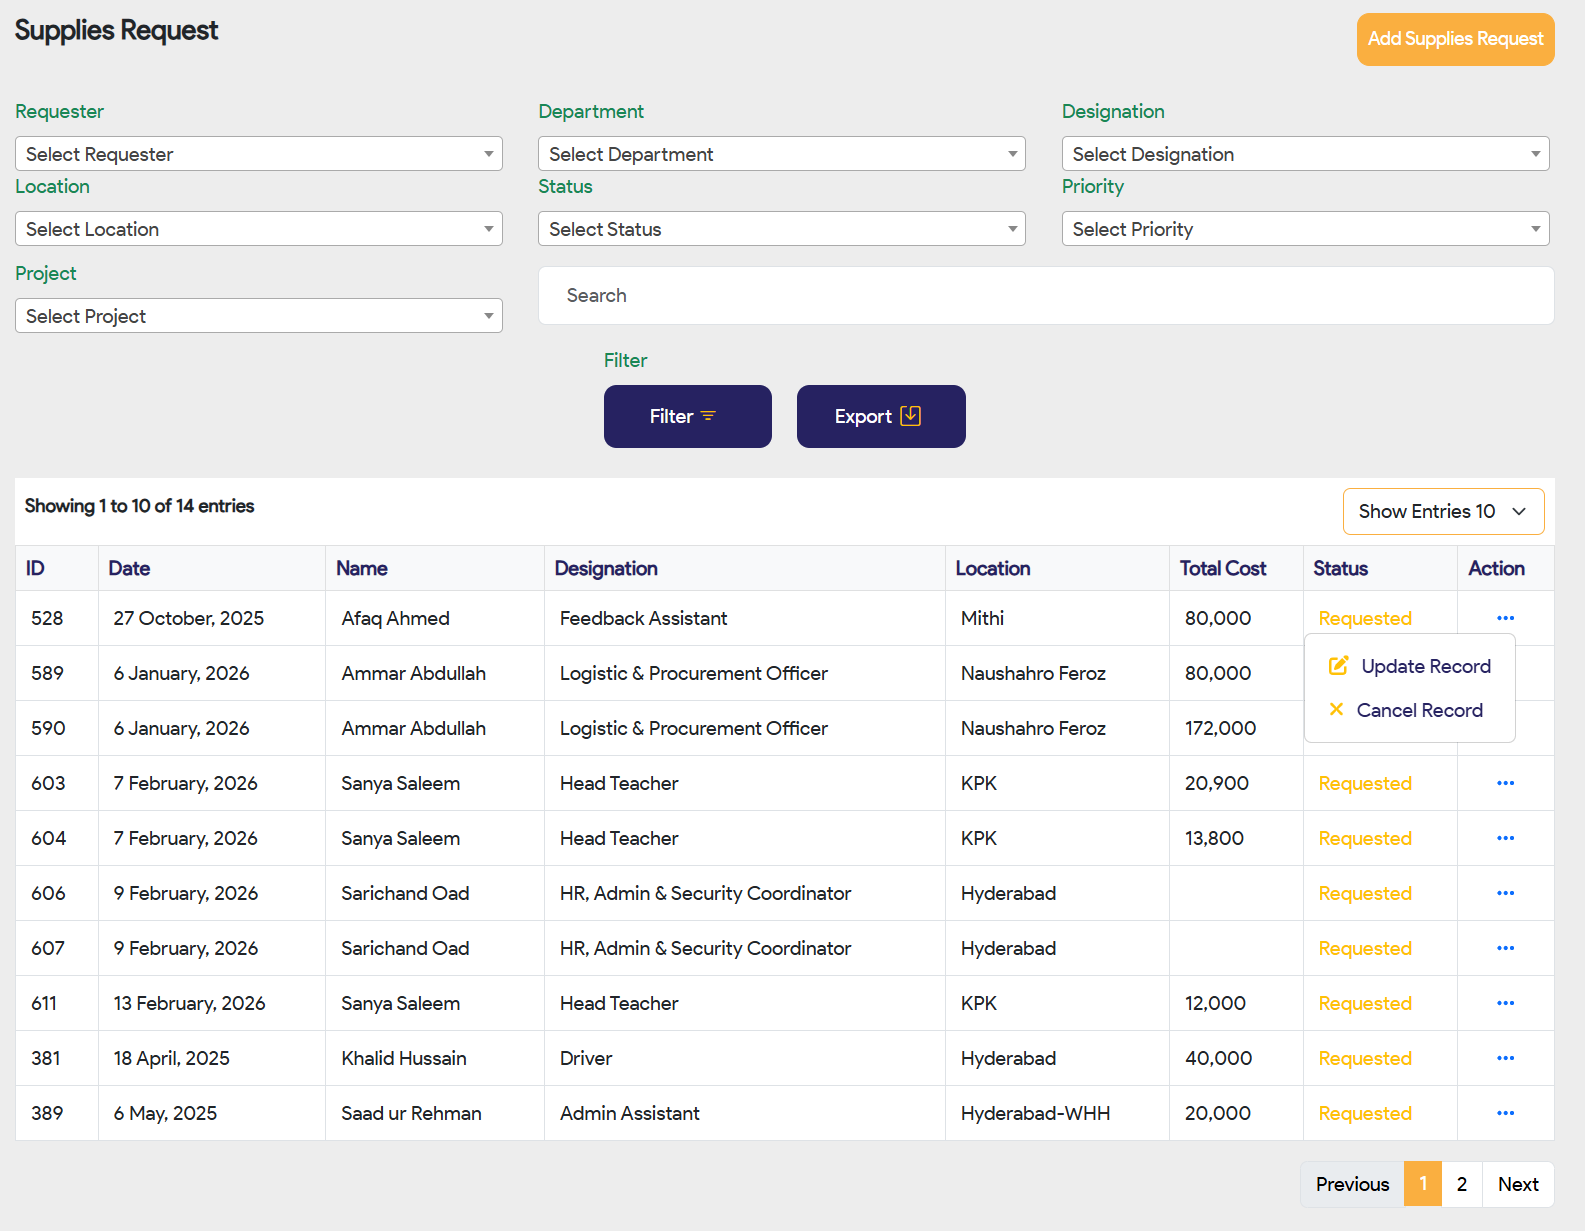1585x1231 pixels.
Task: Click the Add Supplies Request button
Action: click(1455, 39)
